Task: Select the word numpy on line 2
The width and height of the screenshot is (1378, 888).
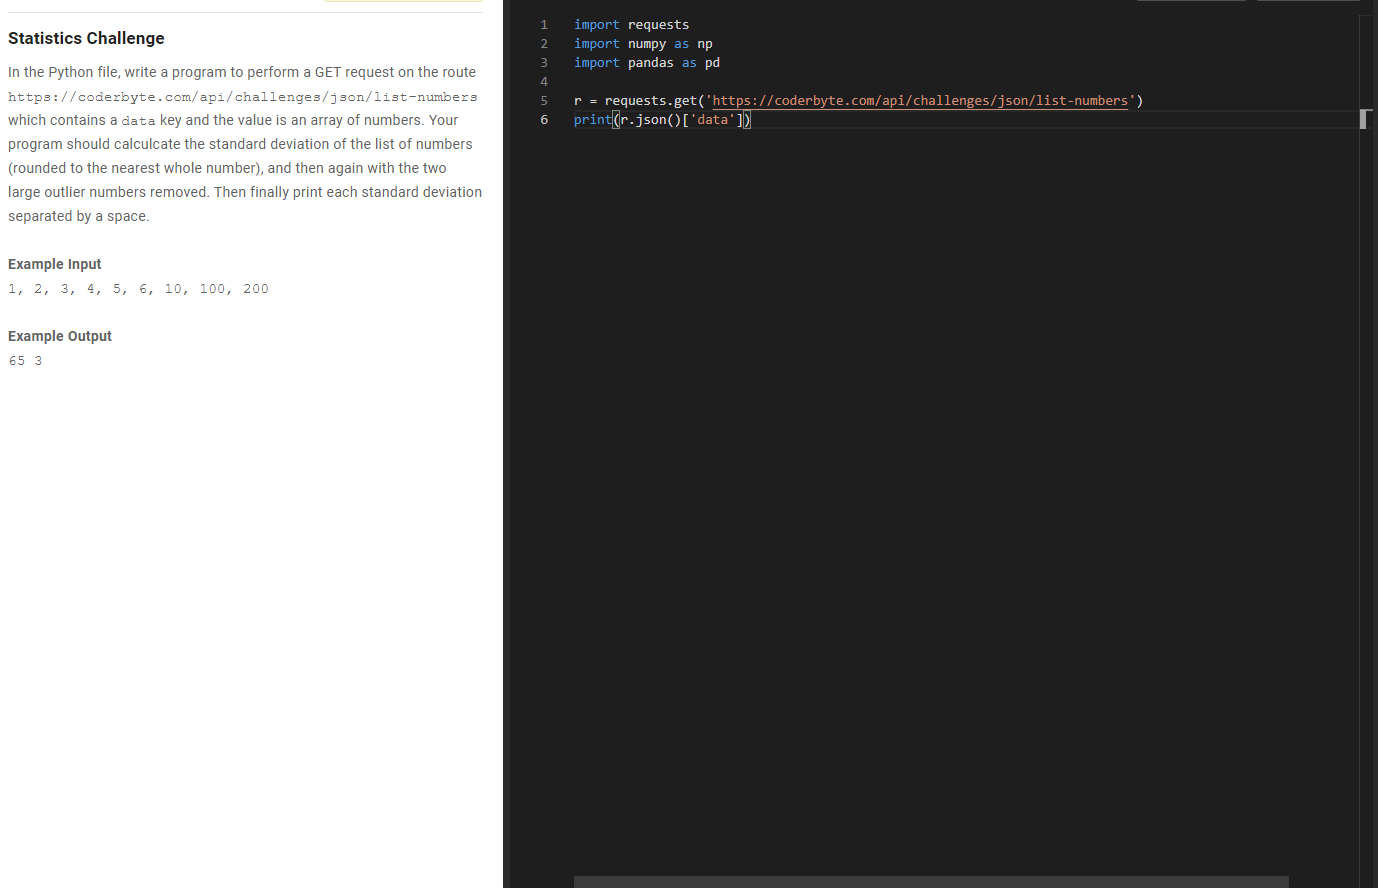Action: (647, 43)
